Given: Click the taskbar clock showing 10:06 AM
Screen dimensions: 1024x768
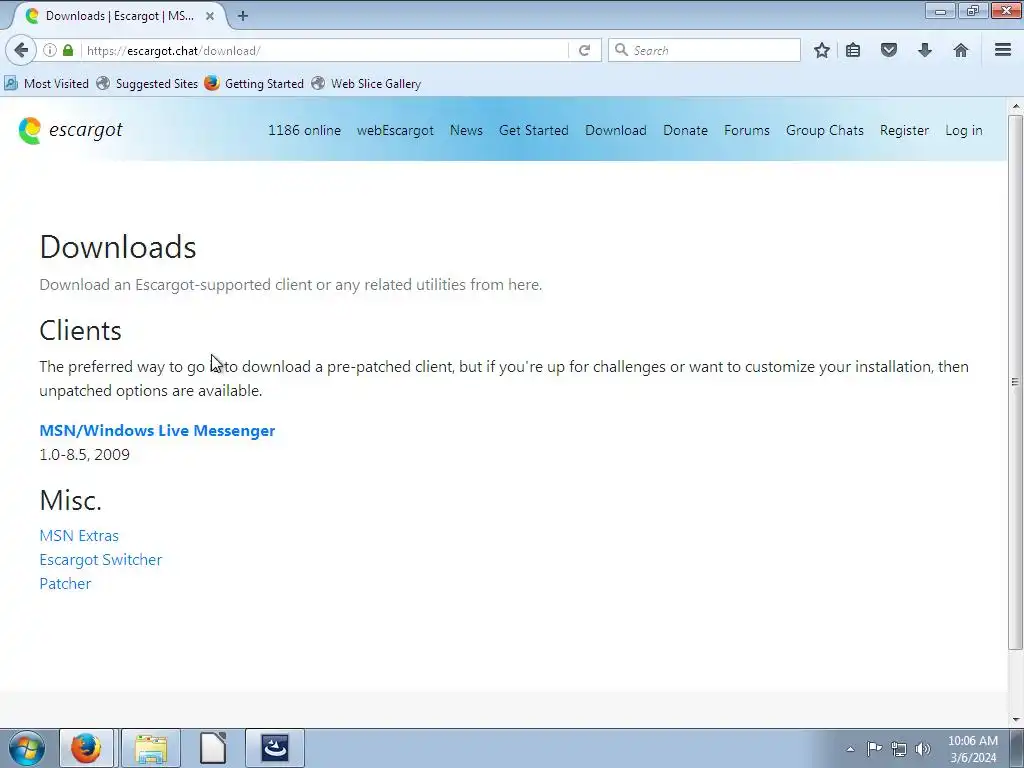Looking at the screenshot, I should [972, 749].
